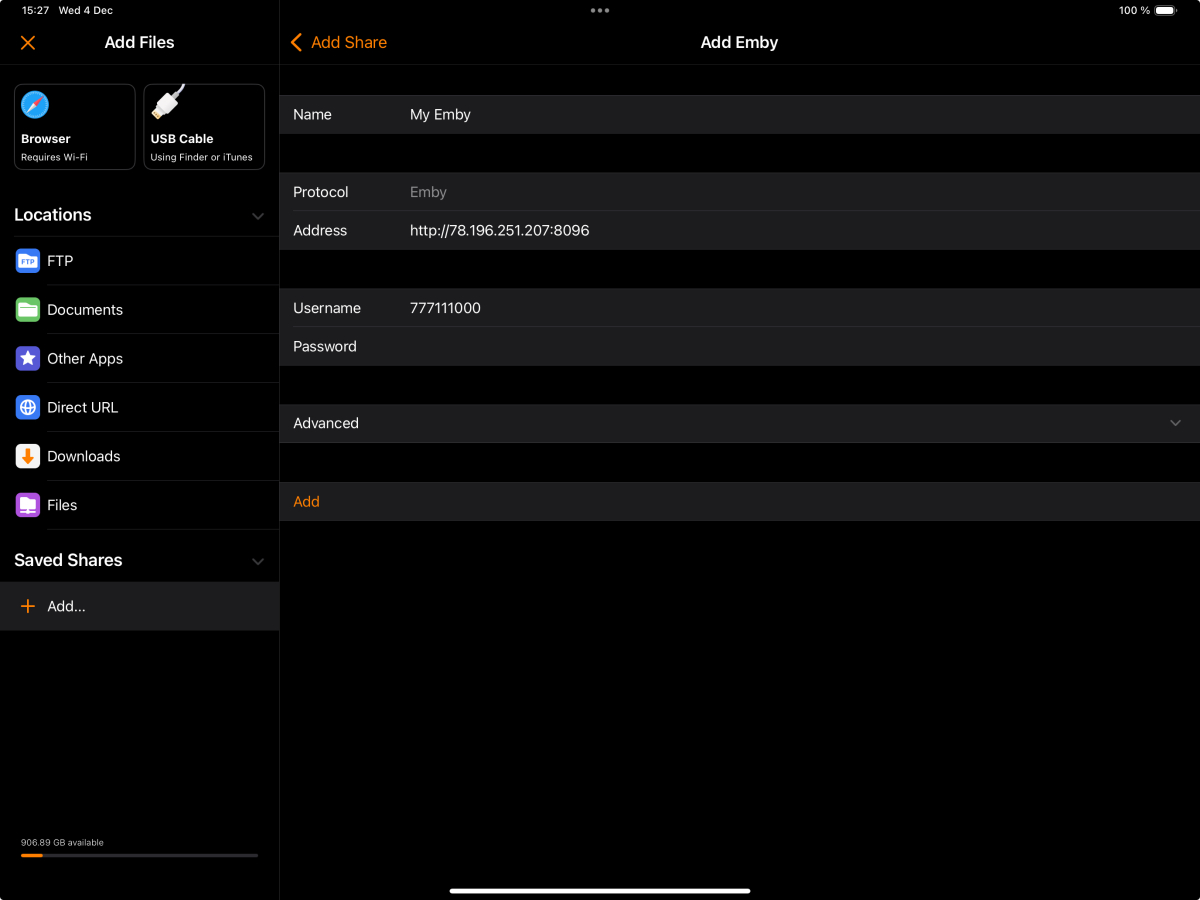
Task: Open the Other Apps star icon
Action: click(x=28, y=359)
